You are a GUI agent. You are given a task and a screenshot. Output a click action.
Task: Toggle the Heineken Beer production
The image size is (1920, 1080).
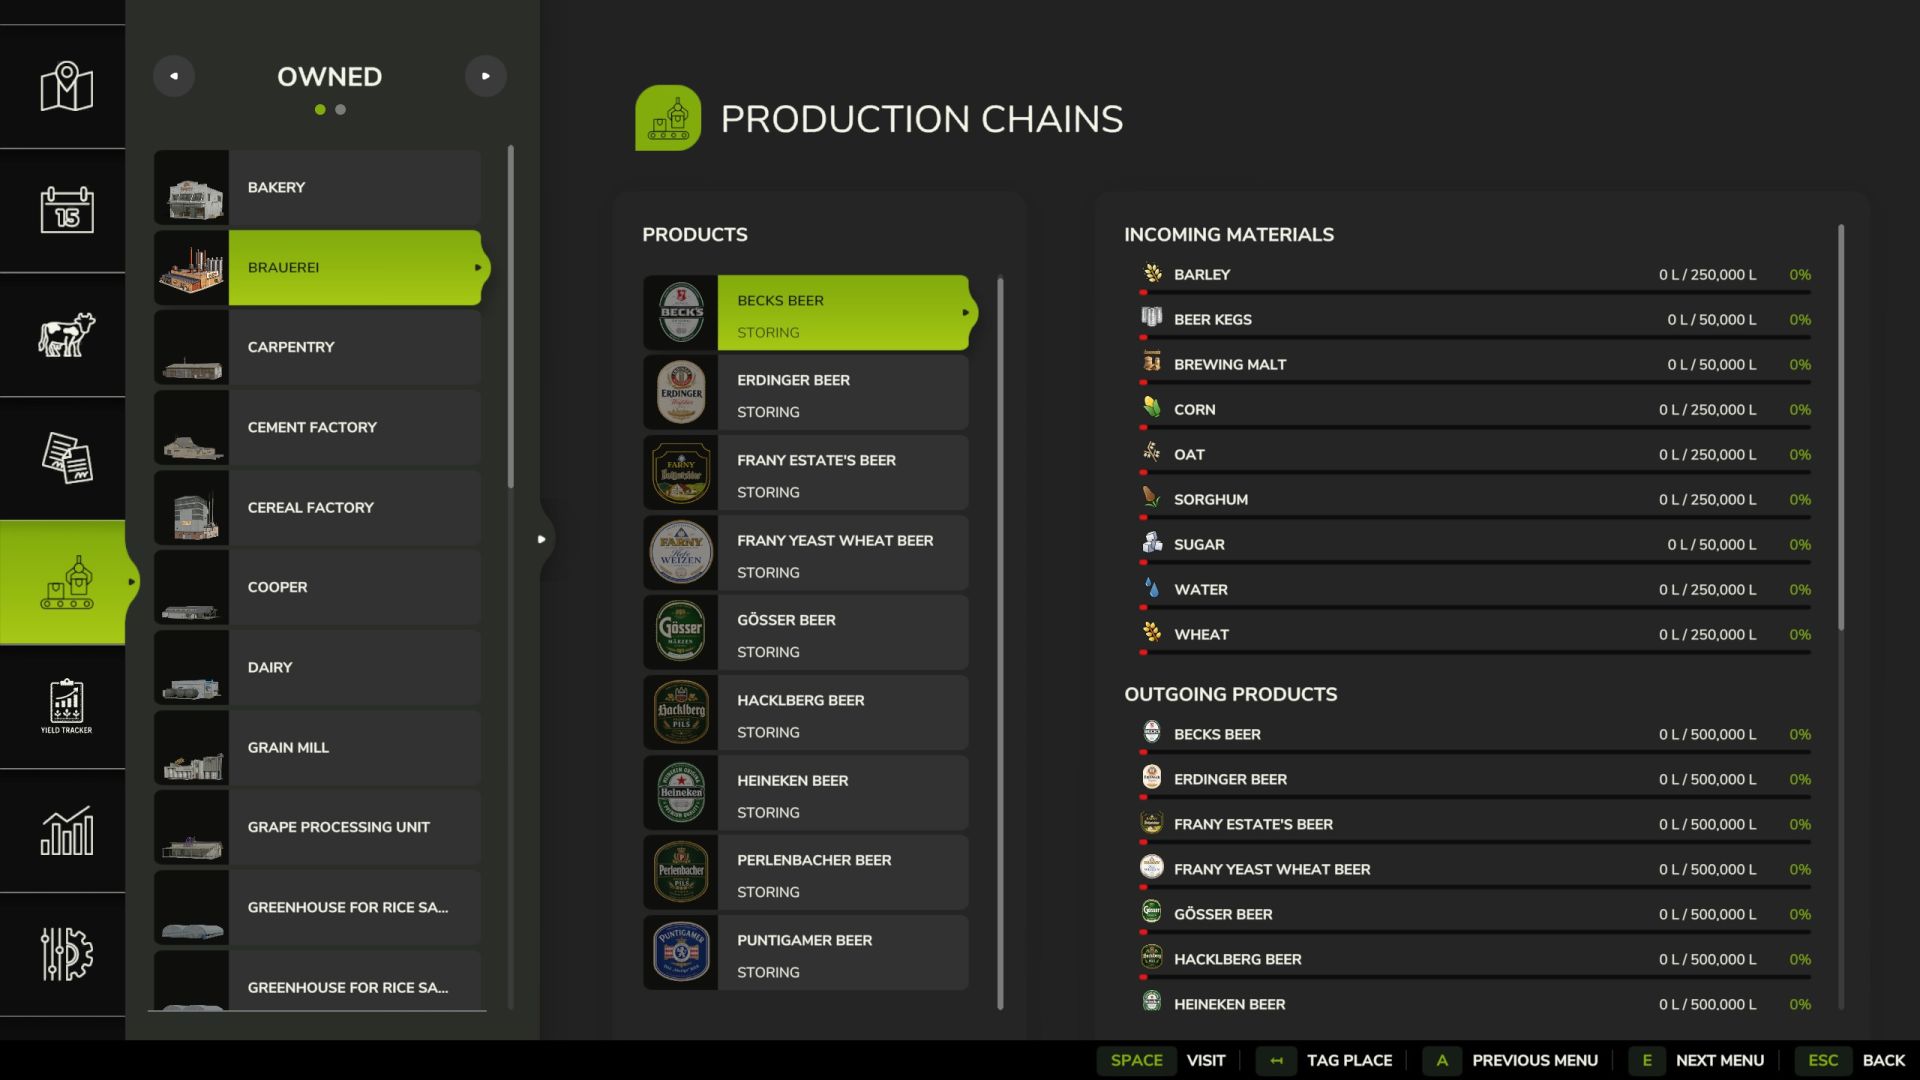[x=806, y=793]
